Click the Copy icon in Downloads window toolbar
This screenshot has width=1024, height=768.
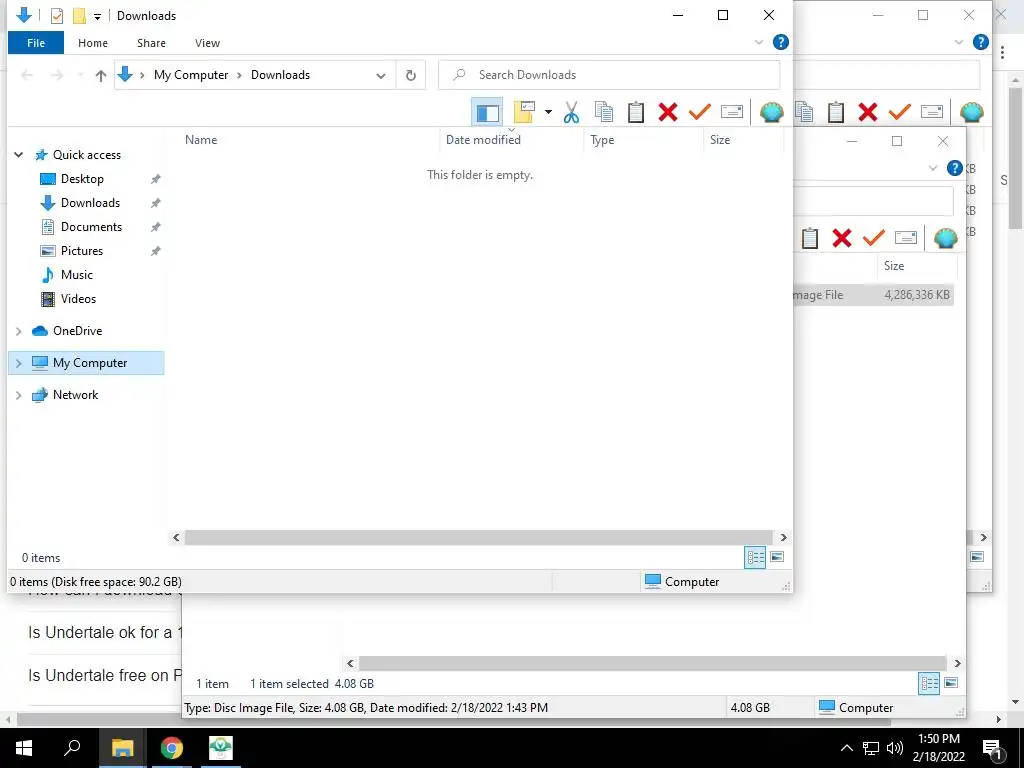pyautogui.click(x=604, y=112)
